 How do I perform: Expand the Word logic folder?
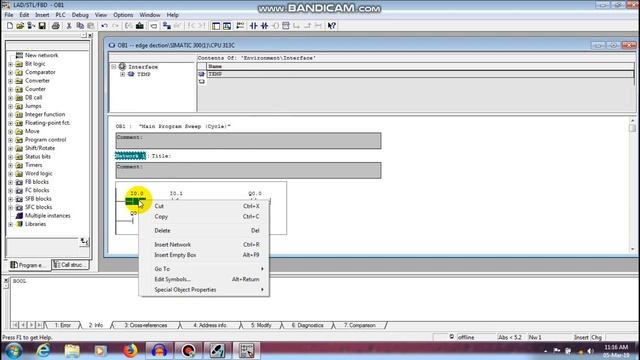11,174
